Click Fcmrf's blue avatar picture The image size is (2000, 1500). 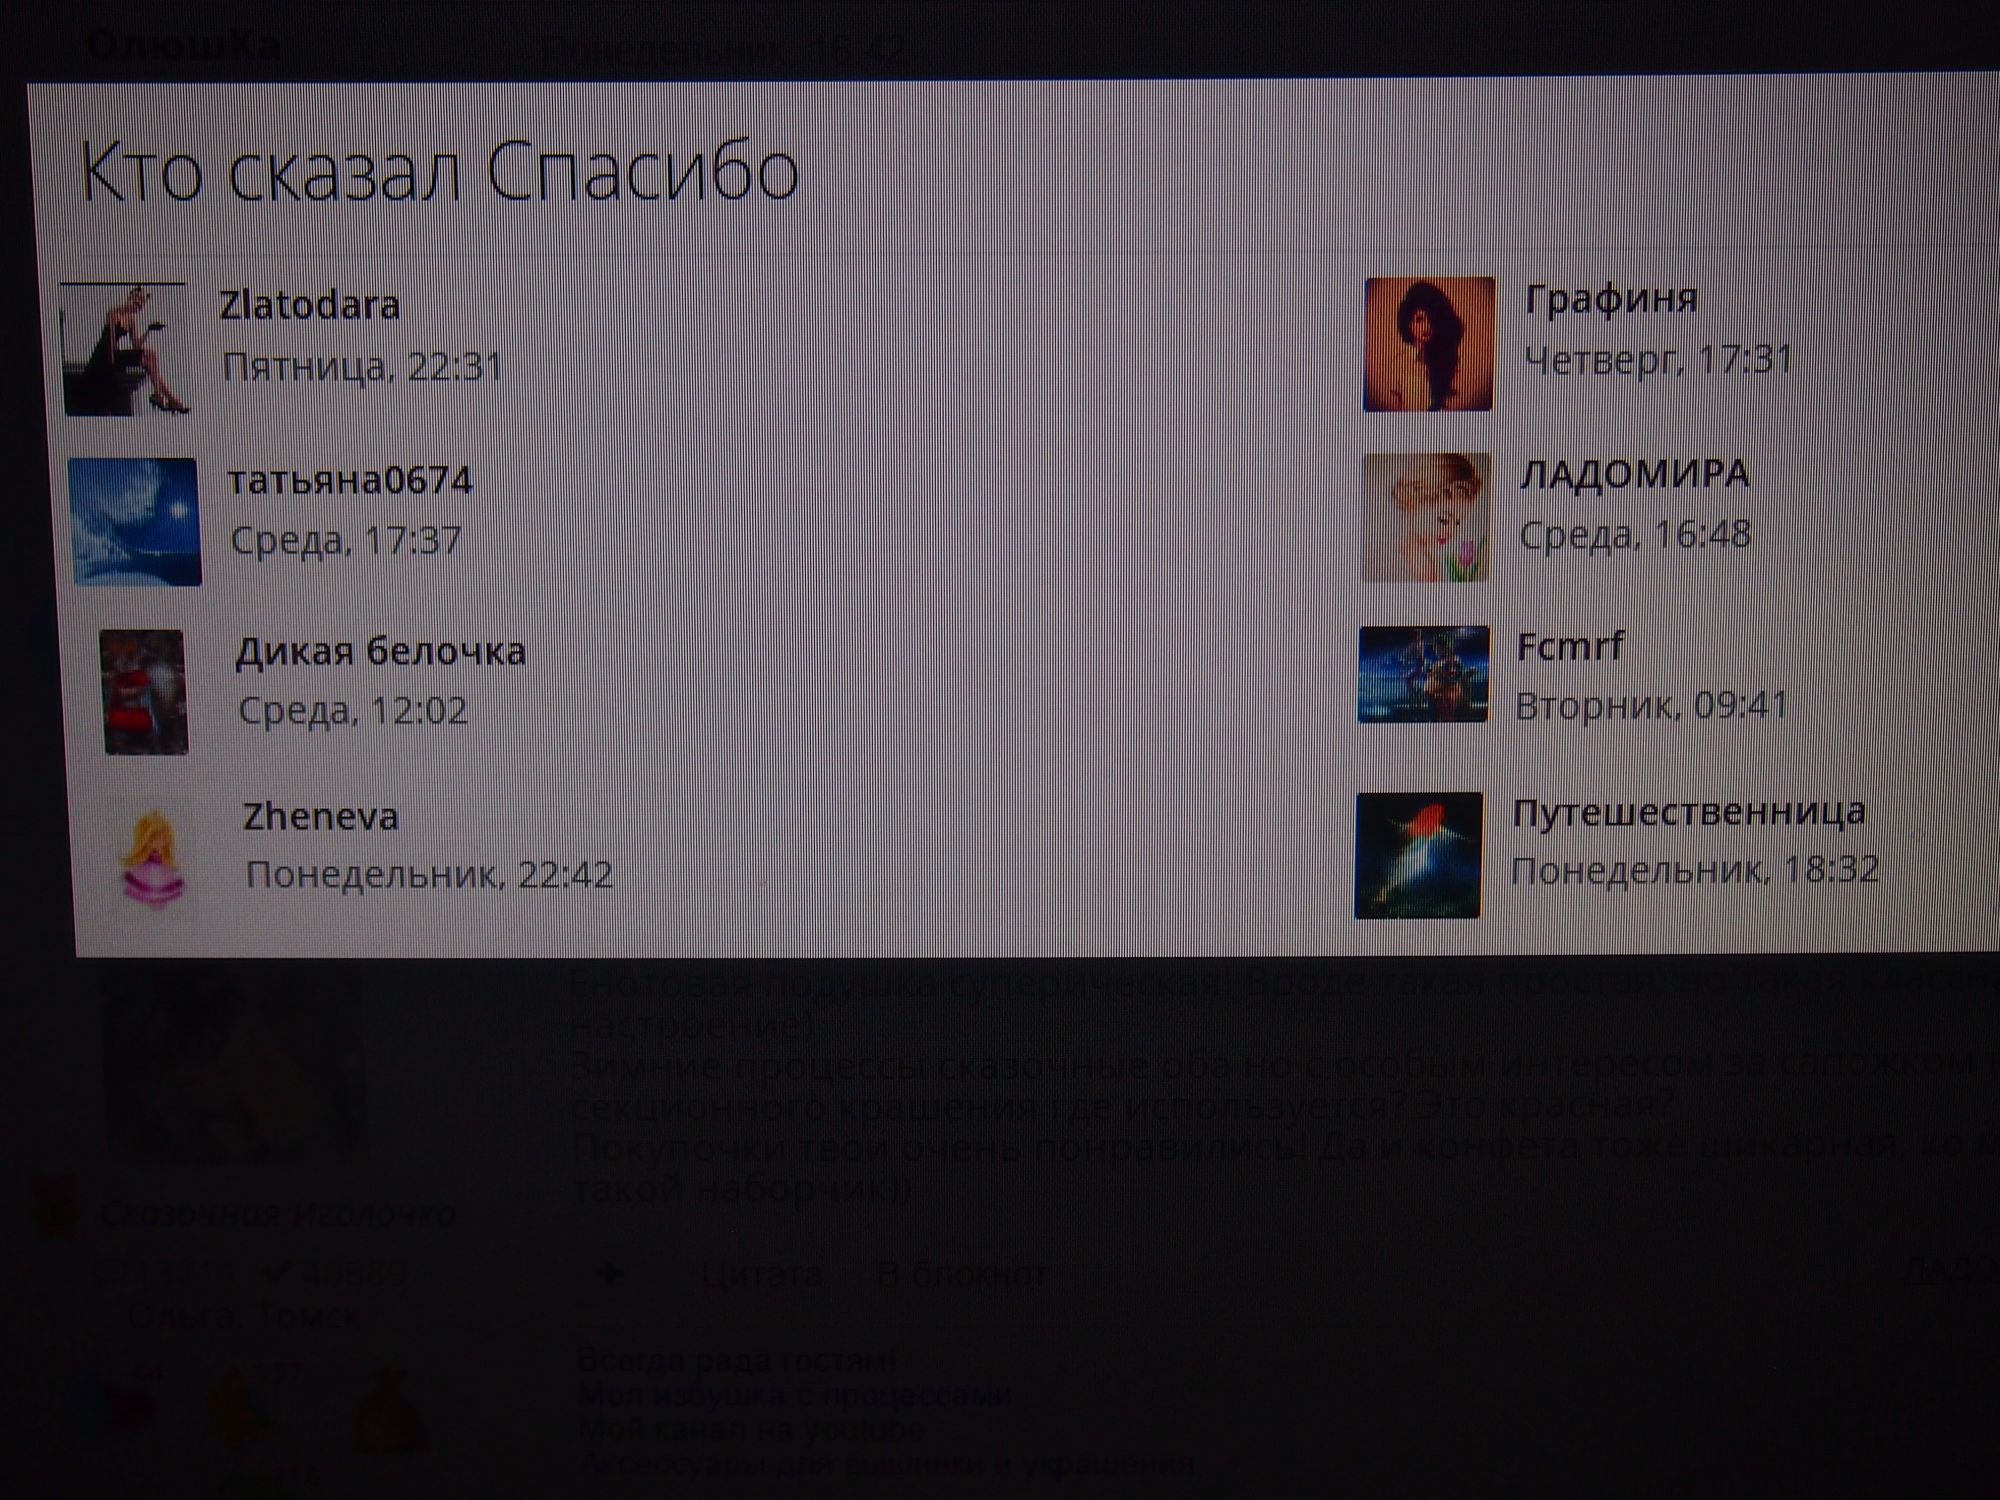[1423, 674]
